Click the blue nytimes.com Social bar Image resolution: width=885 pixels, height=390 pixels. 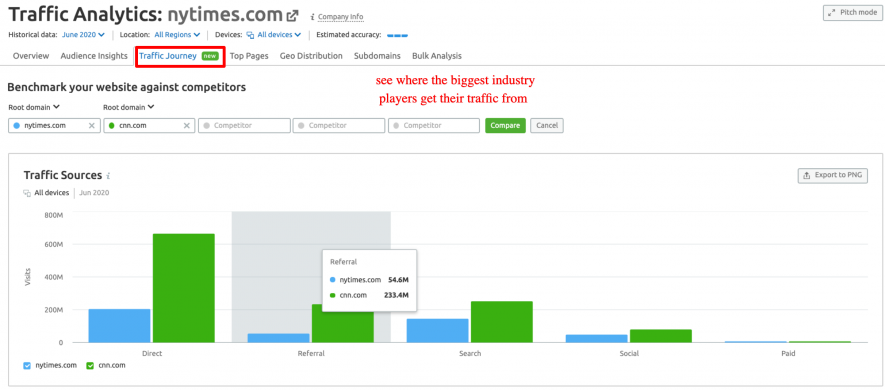tap(597, 338)
